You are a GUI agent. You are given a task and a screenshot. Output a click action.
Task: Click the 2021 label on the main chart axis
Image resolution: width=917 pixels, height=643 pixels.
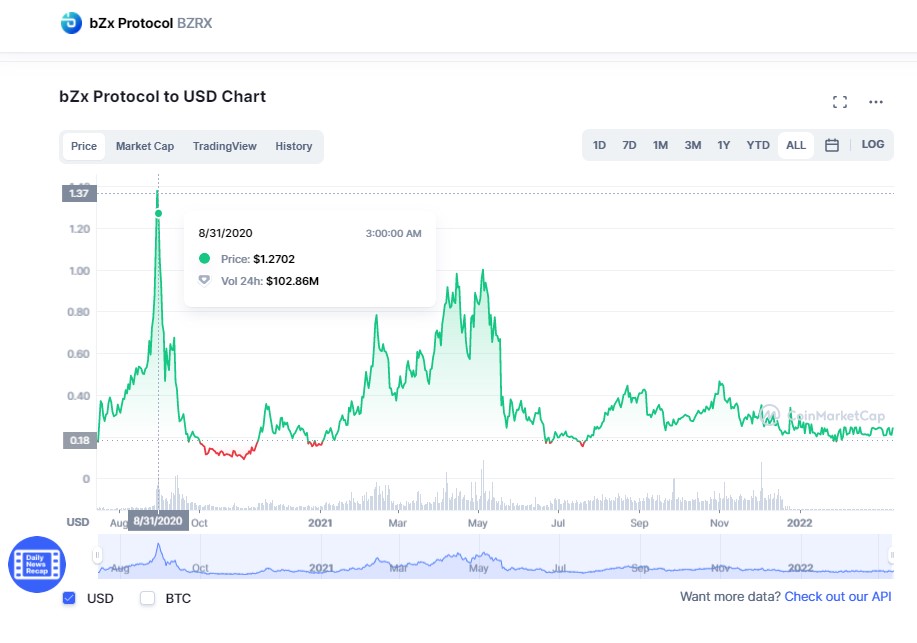(320, 523)
